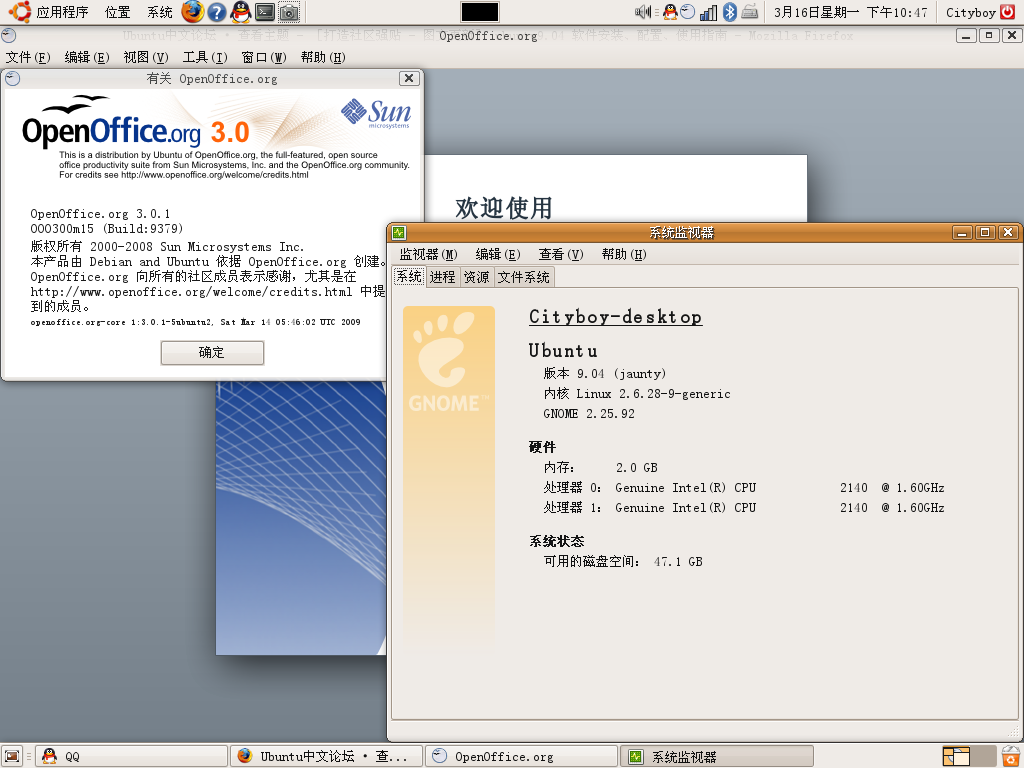
Task: Click the show desktop icon in the bottom panel
Action: [12, 756]
